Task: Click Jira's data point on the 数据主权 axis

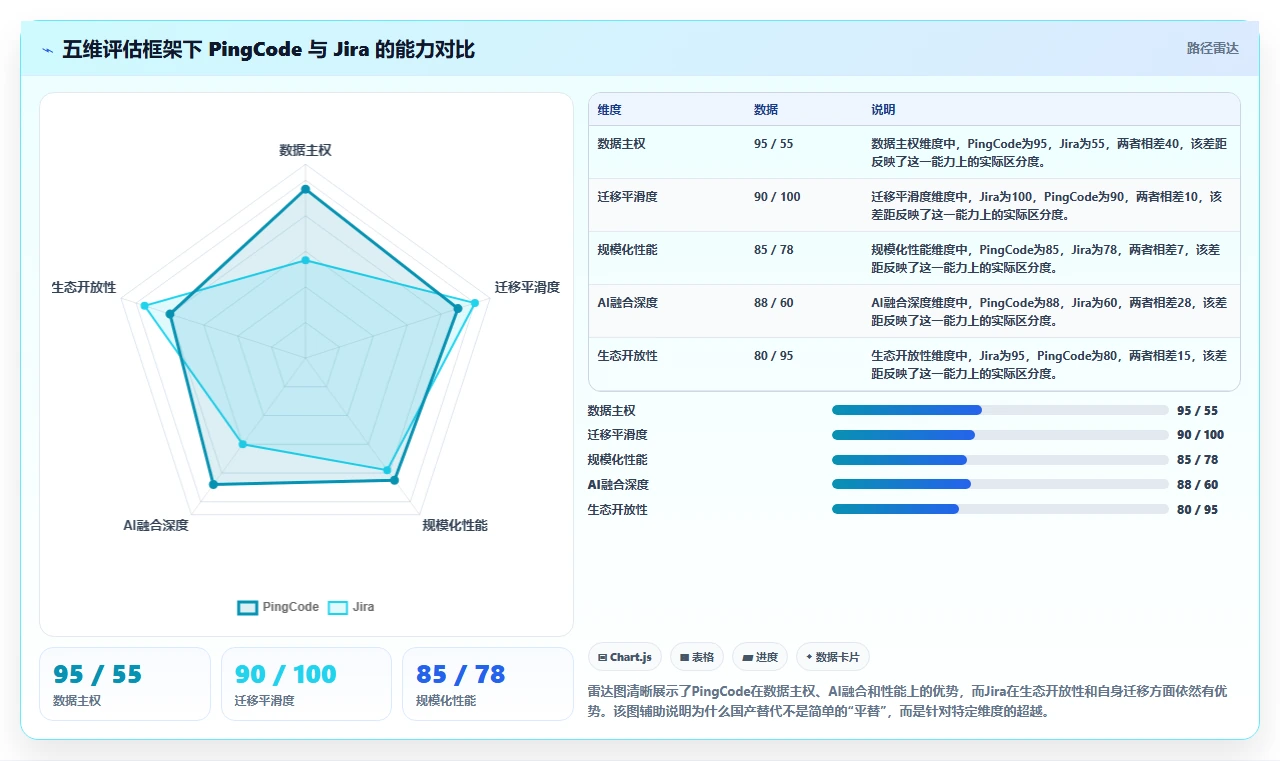Action: pos(305,260)
